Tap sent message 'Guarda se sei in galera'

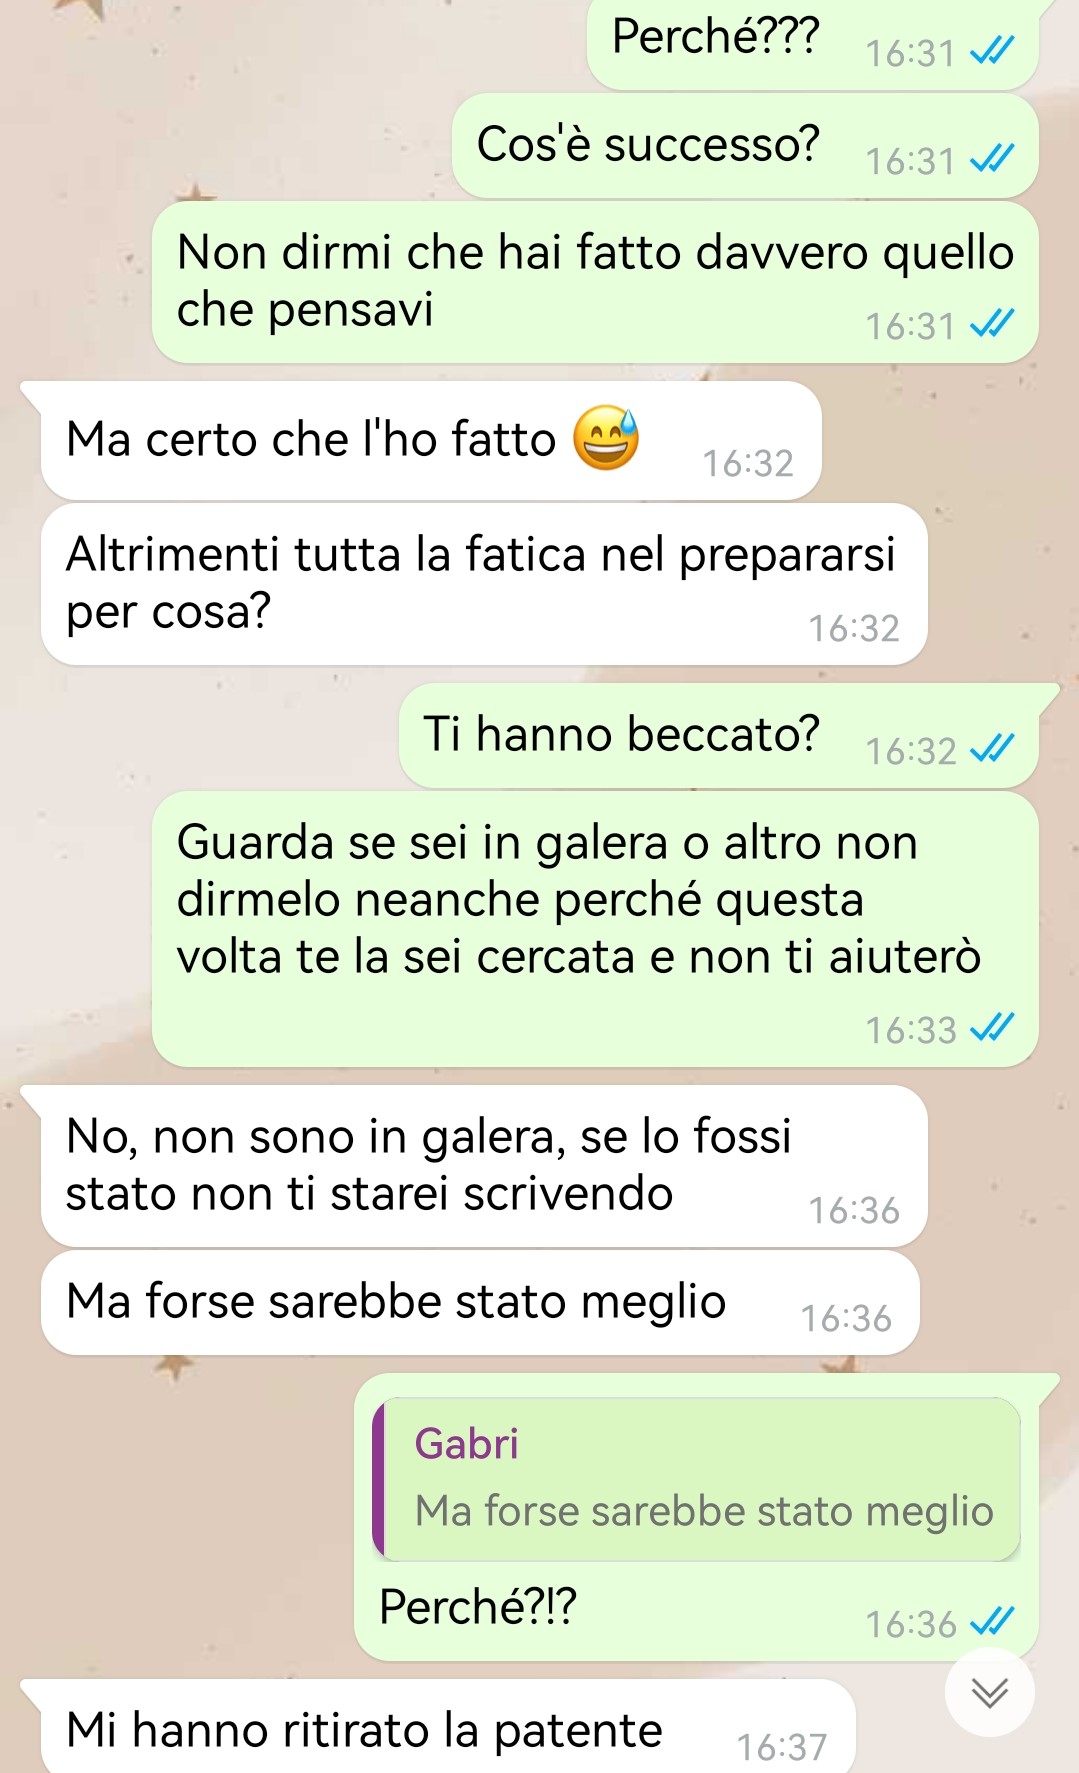click(595, 929)
